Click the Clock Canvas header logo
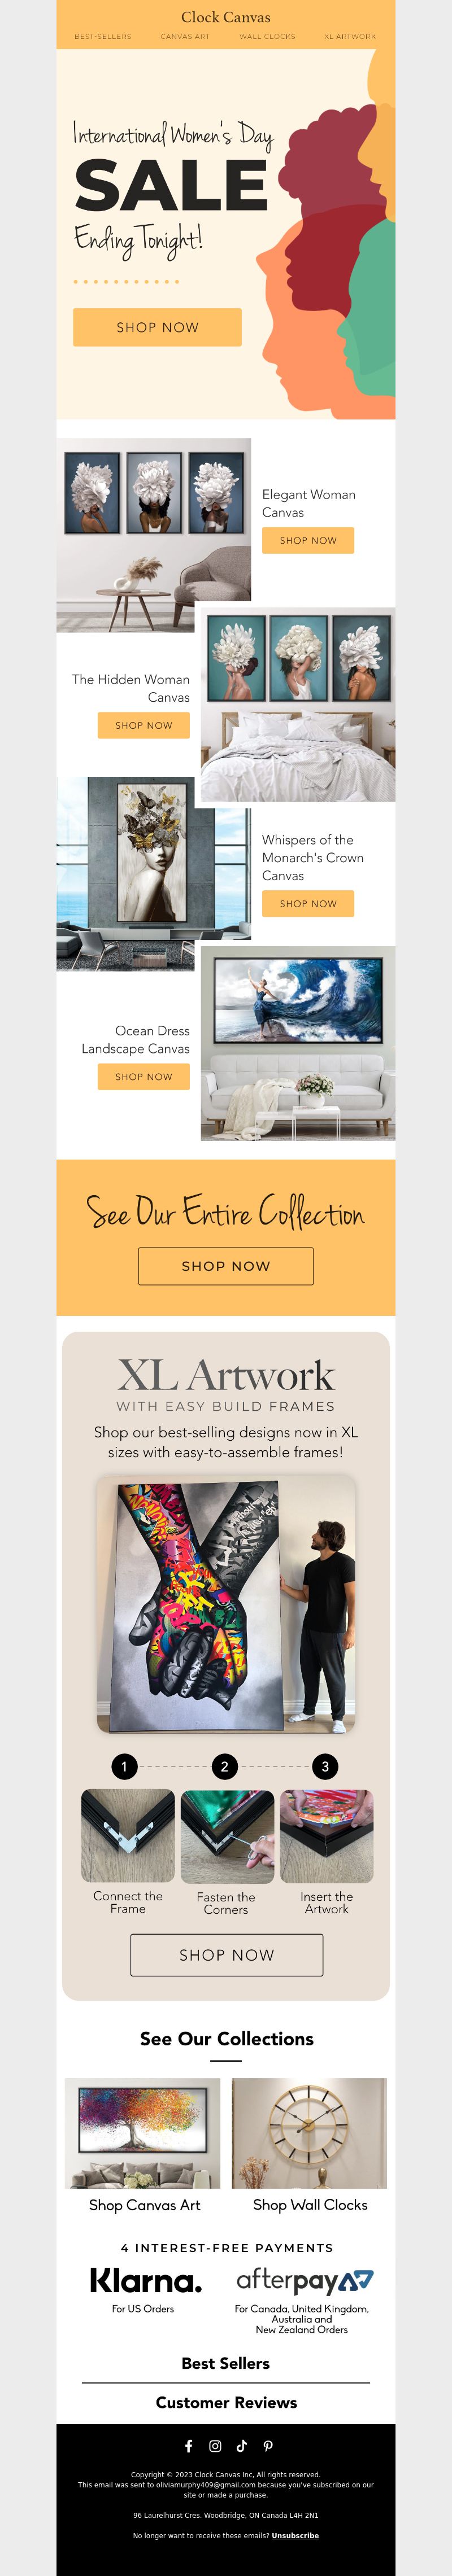 [x=226, y=17]
